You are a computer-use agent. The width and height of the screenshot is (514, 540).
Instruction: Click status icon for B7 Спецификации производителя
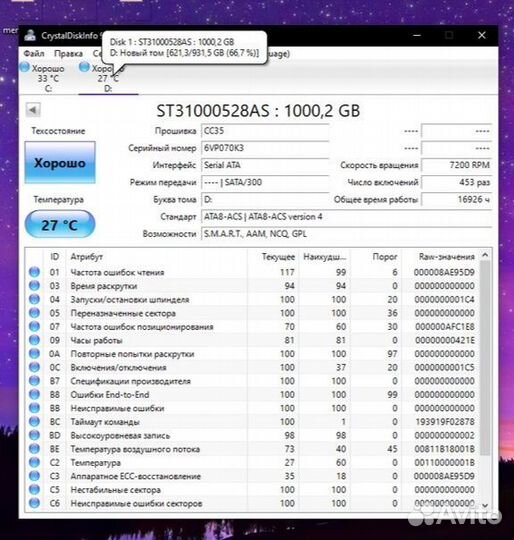click(x=34, y=381)
